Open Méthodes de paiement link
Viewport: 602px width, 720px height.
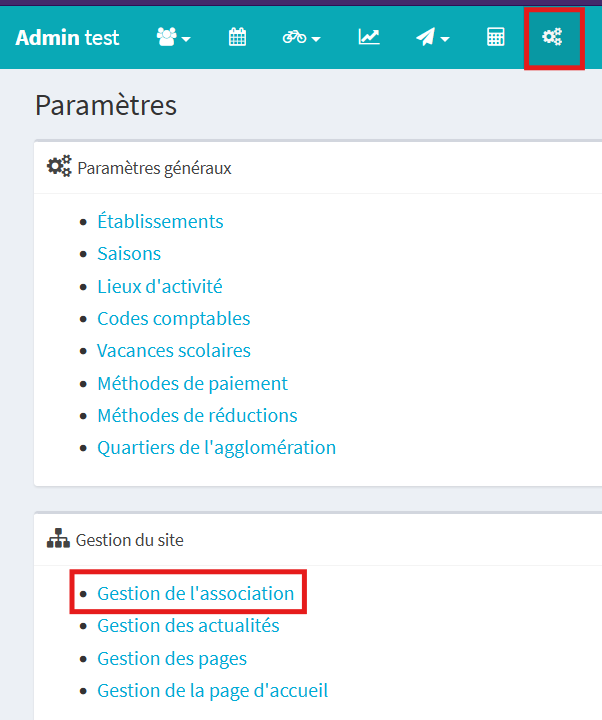click(192, 383)
